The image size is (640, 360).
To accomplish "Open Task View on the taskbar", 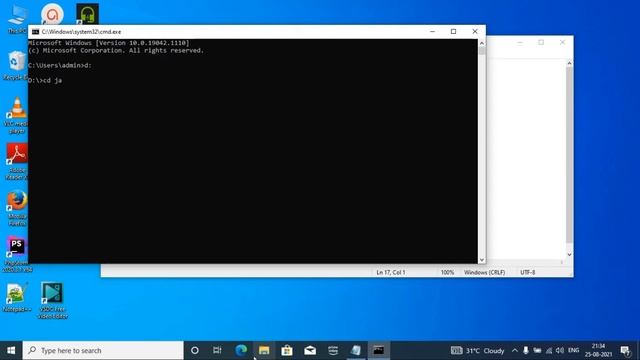I will pyautogui.click(x=217, y=350).
